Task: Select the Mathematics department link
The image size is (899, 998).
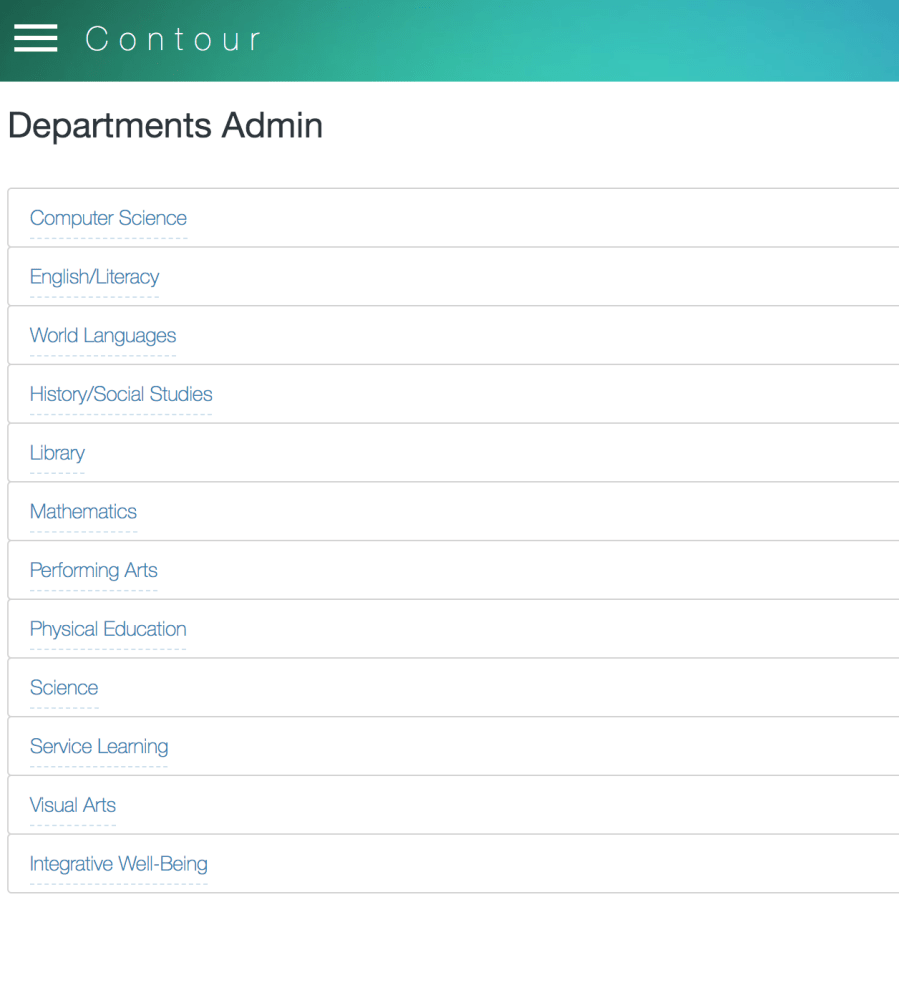Action: 83,512
